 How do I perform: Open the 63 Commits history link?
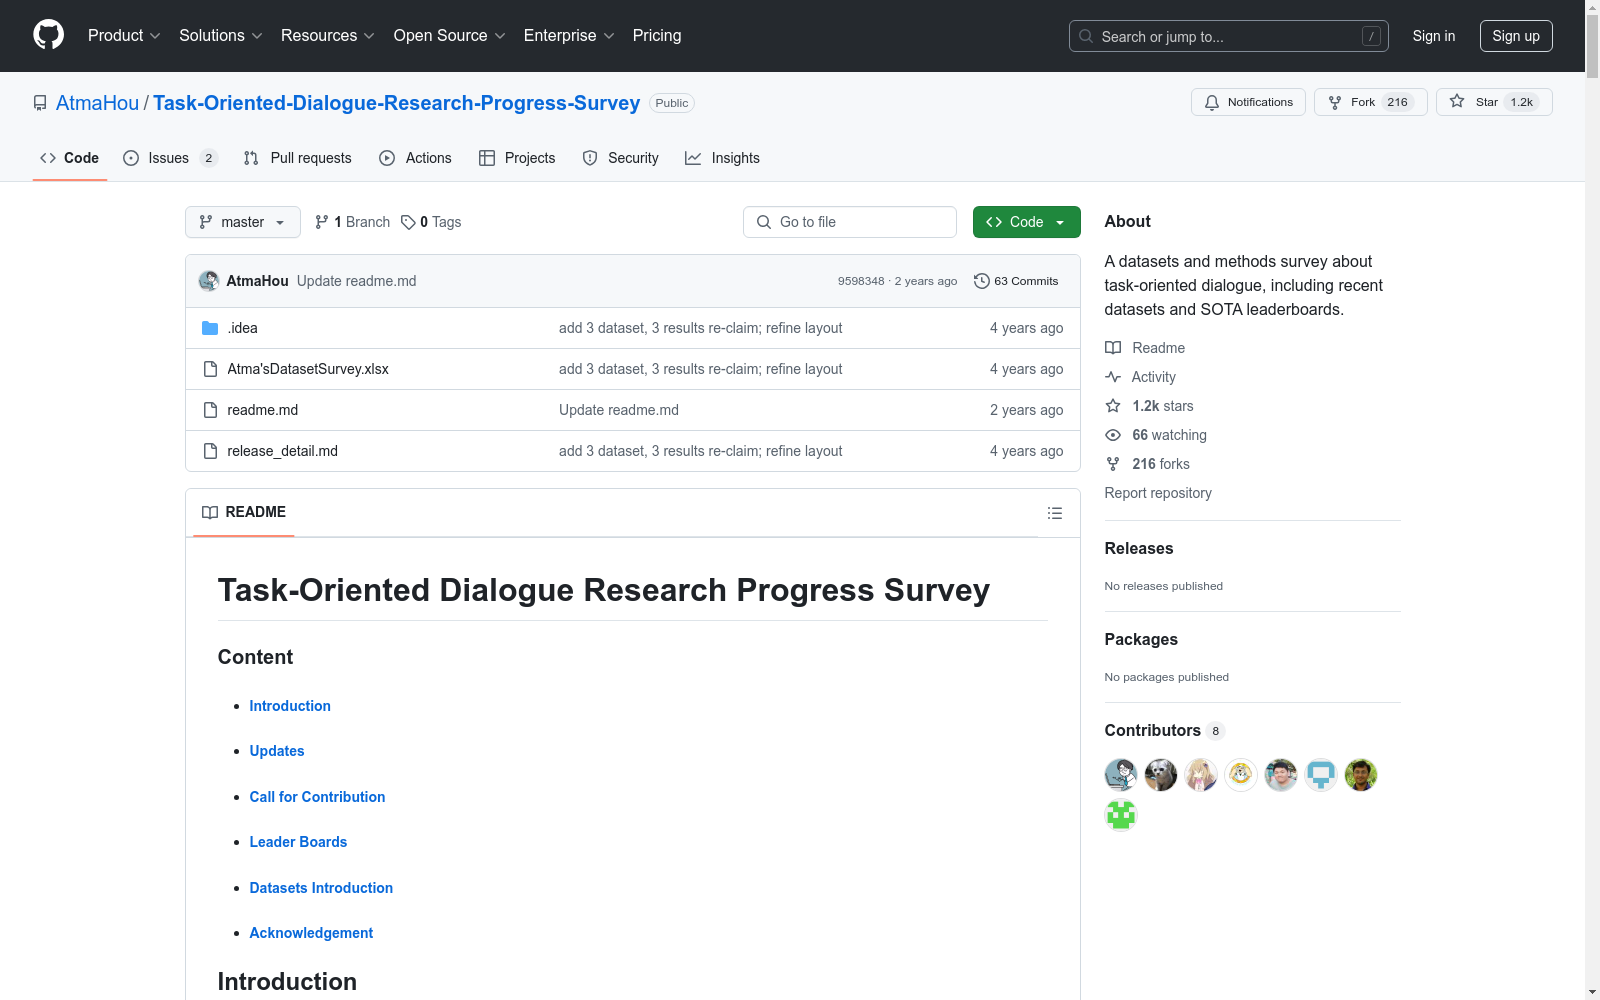tap(1016, 281)
